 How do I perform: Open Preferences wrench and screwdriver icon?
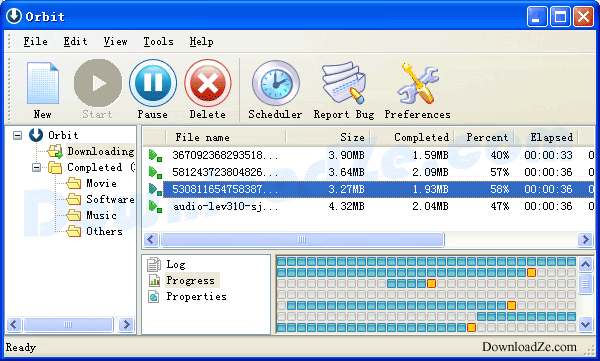click(x=417, y=83)
